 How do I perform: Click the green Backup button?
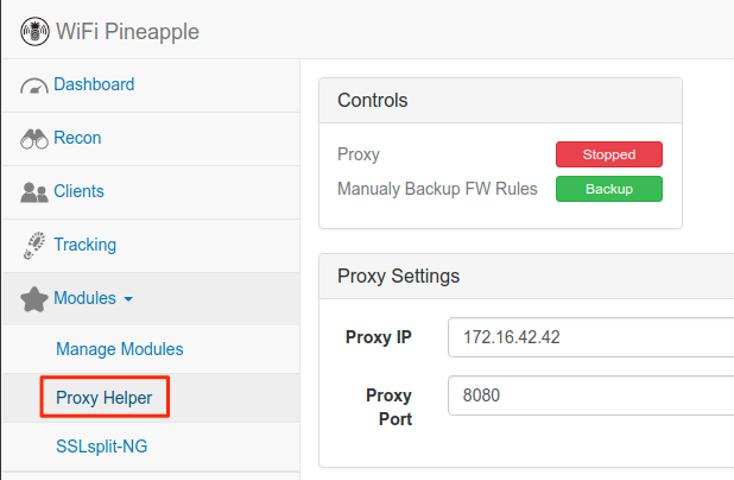609,189
